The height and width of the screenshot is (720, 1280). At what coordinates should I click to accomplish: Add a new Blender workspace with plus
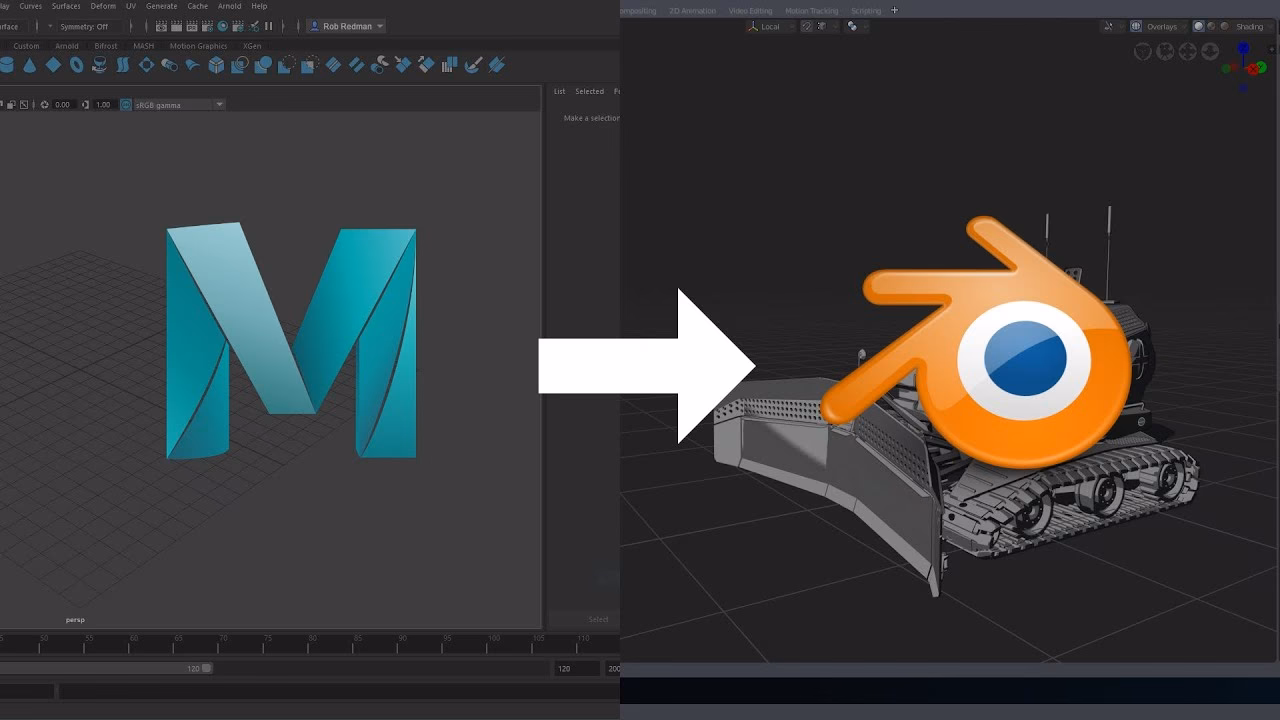pyautogui.click(x=894, y=10)
